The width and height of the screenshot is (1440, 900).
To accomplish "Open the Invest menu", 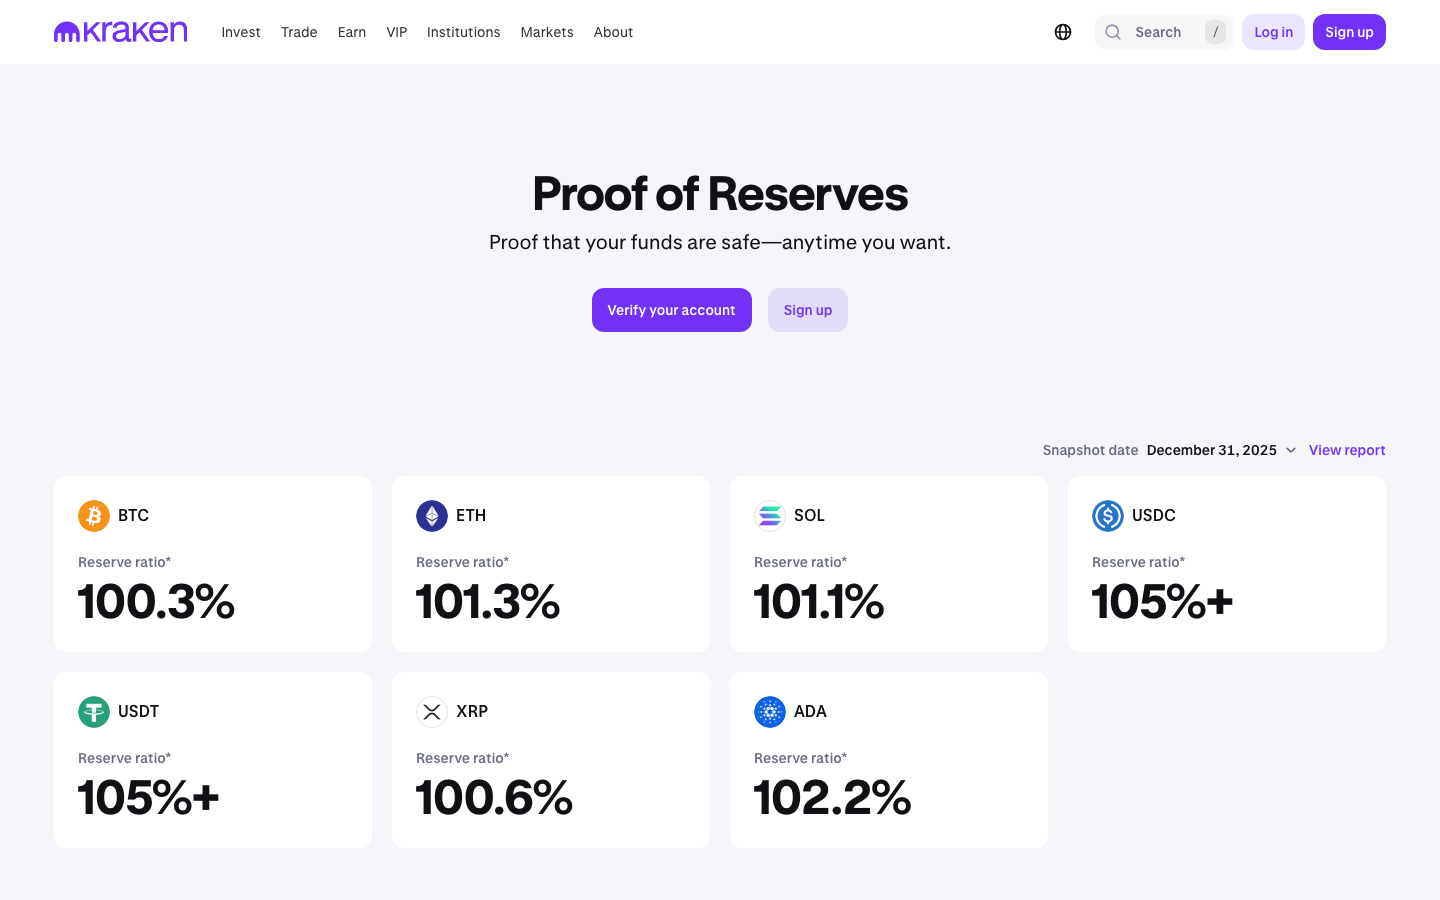I will click(241, 32).
